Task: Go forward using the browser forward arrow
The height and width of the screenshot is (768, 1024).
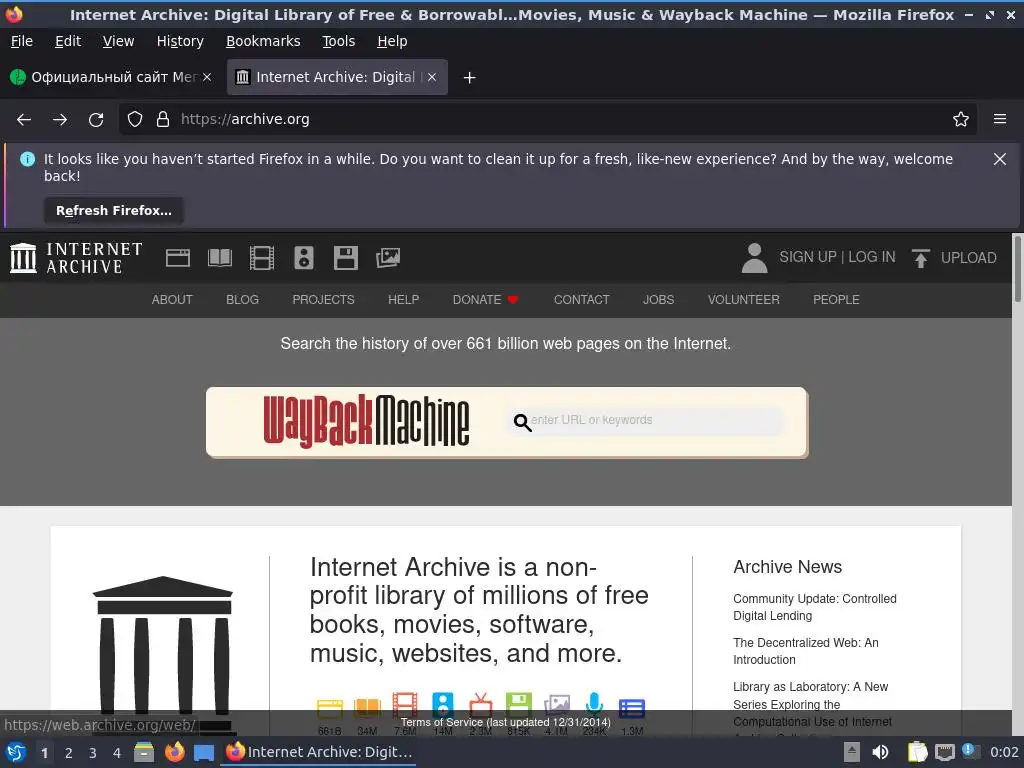Action: (x=59, y=120)
